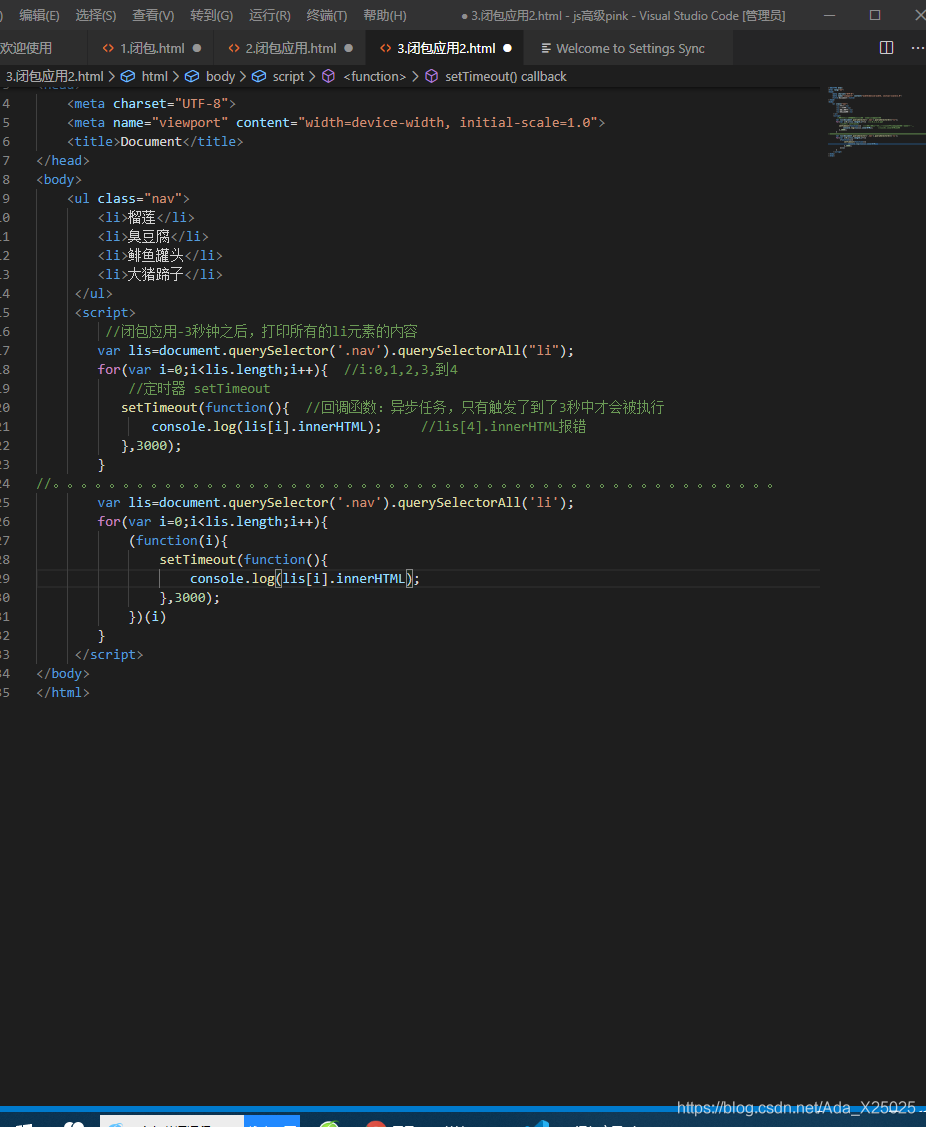926x1127 pixels.
Task: Open the 转到(G) menu
Action: (x=211, y=15)
